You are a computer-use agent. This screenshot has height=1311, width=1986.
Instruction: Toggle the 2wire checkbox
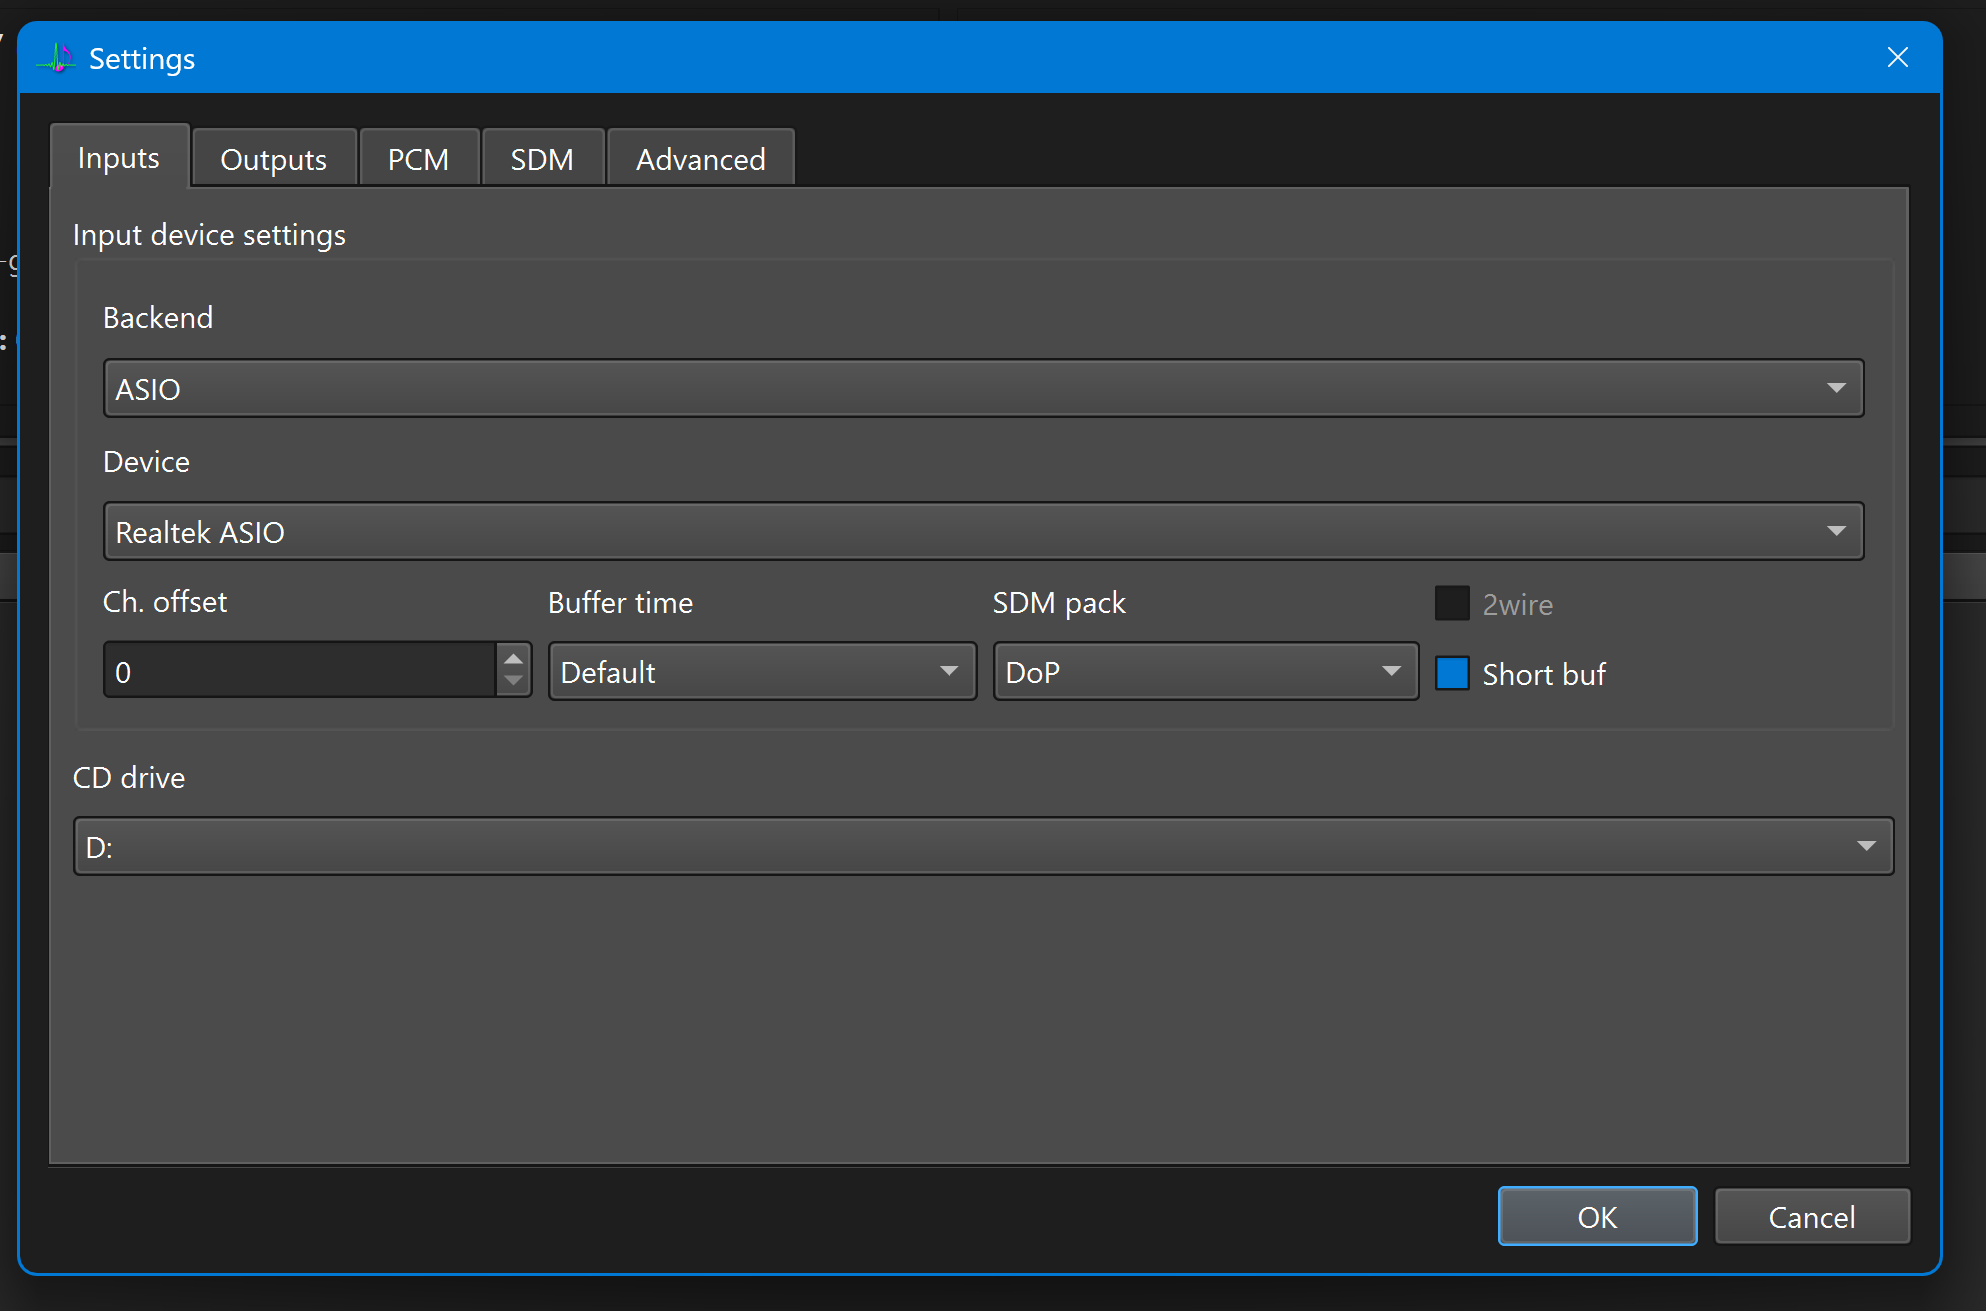coord(1452,604)
